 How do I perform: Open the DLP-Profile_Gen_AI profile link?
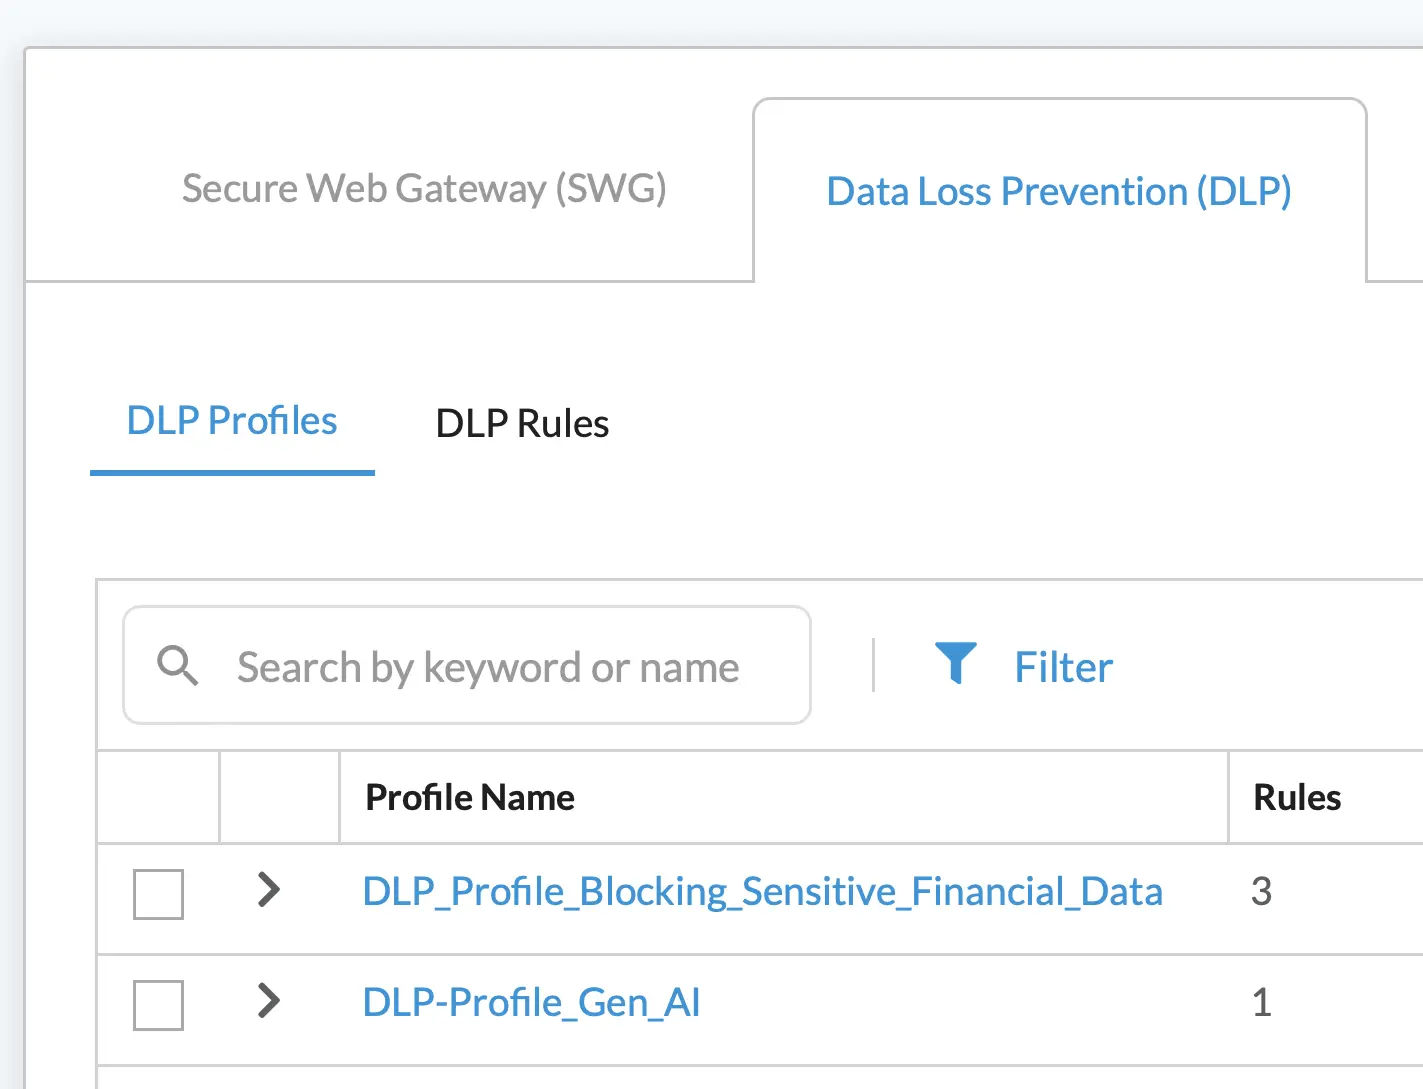531,1002
